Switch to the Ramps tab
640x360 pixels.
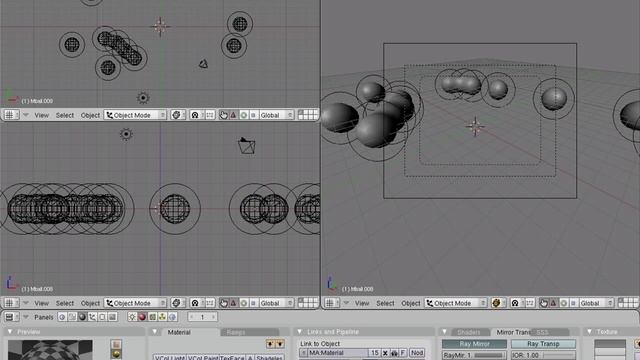(x=249, y=332)
